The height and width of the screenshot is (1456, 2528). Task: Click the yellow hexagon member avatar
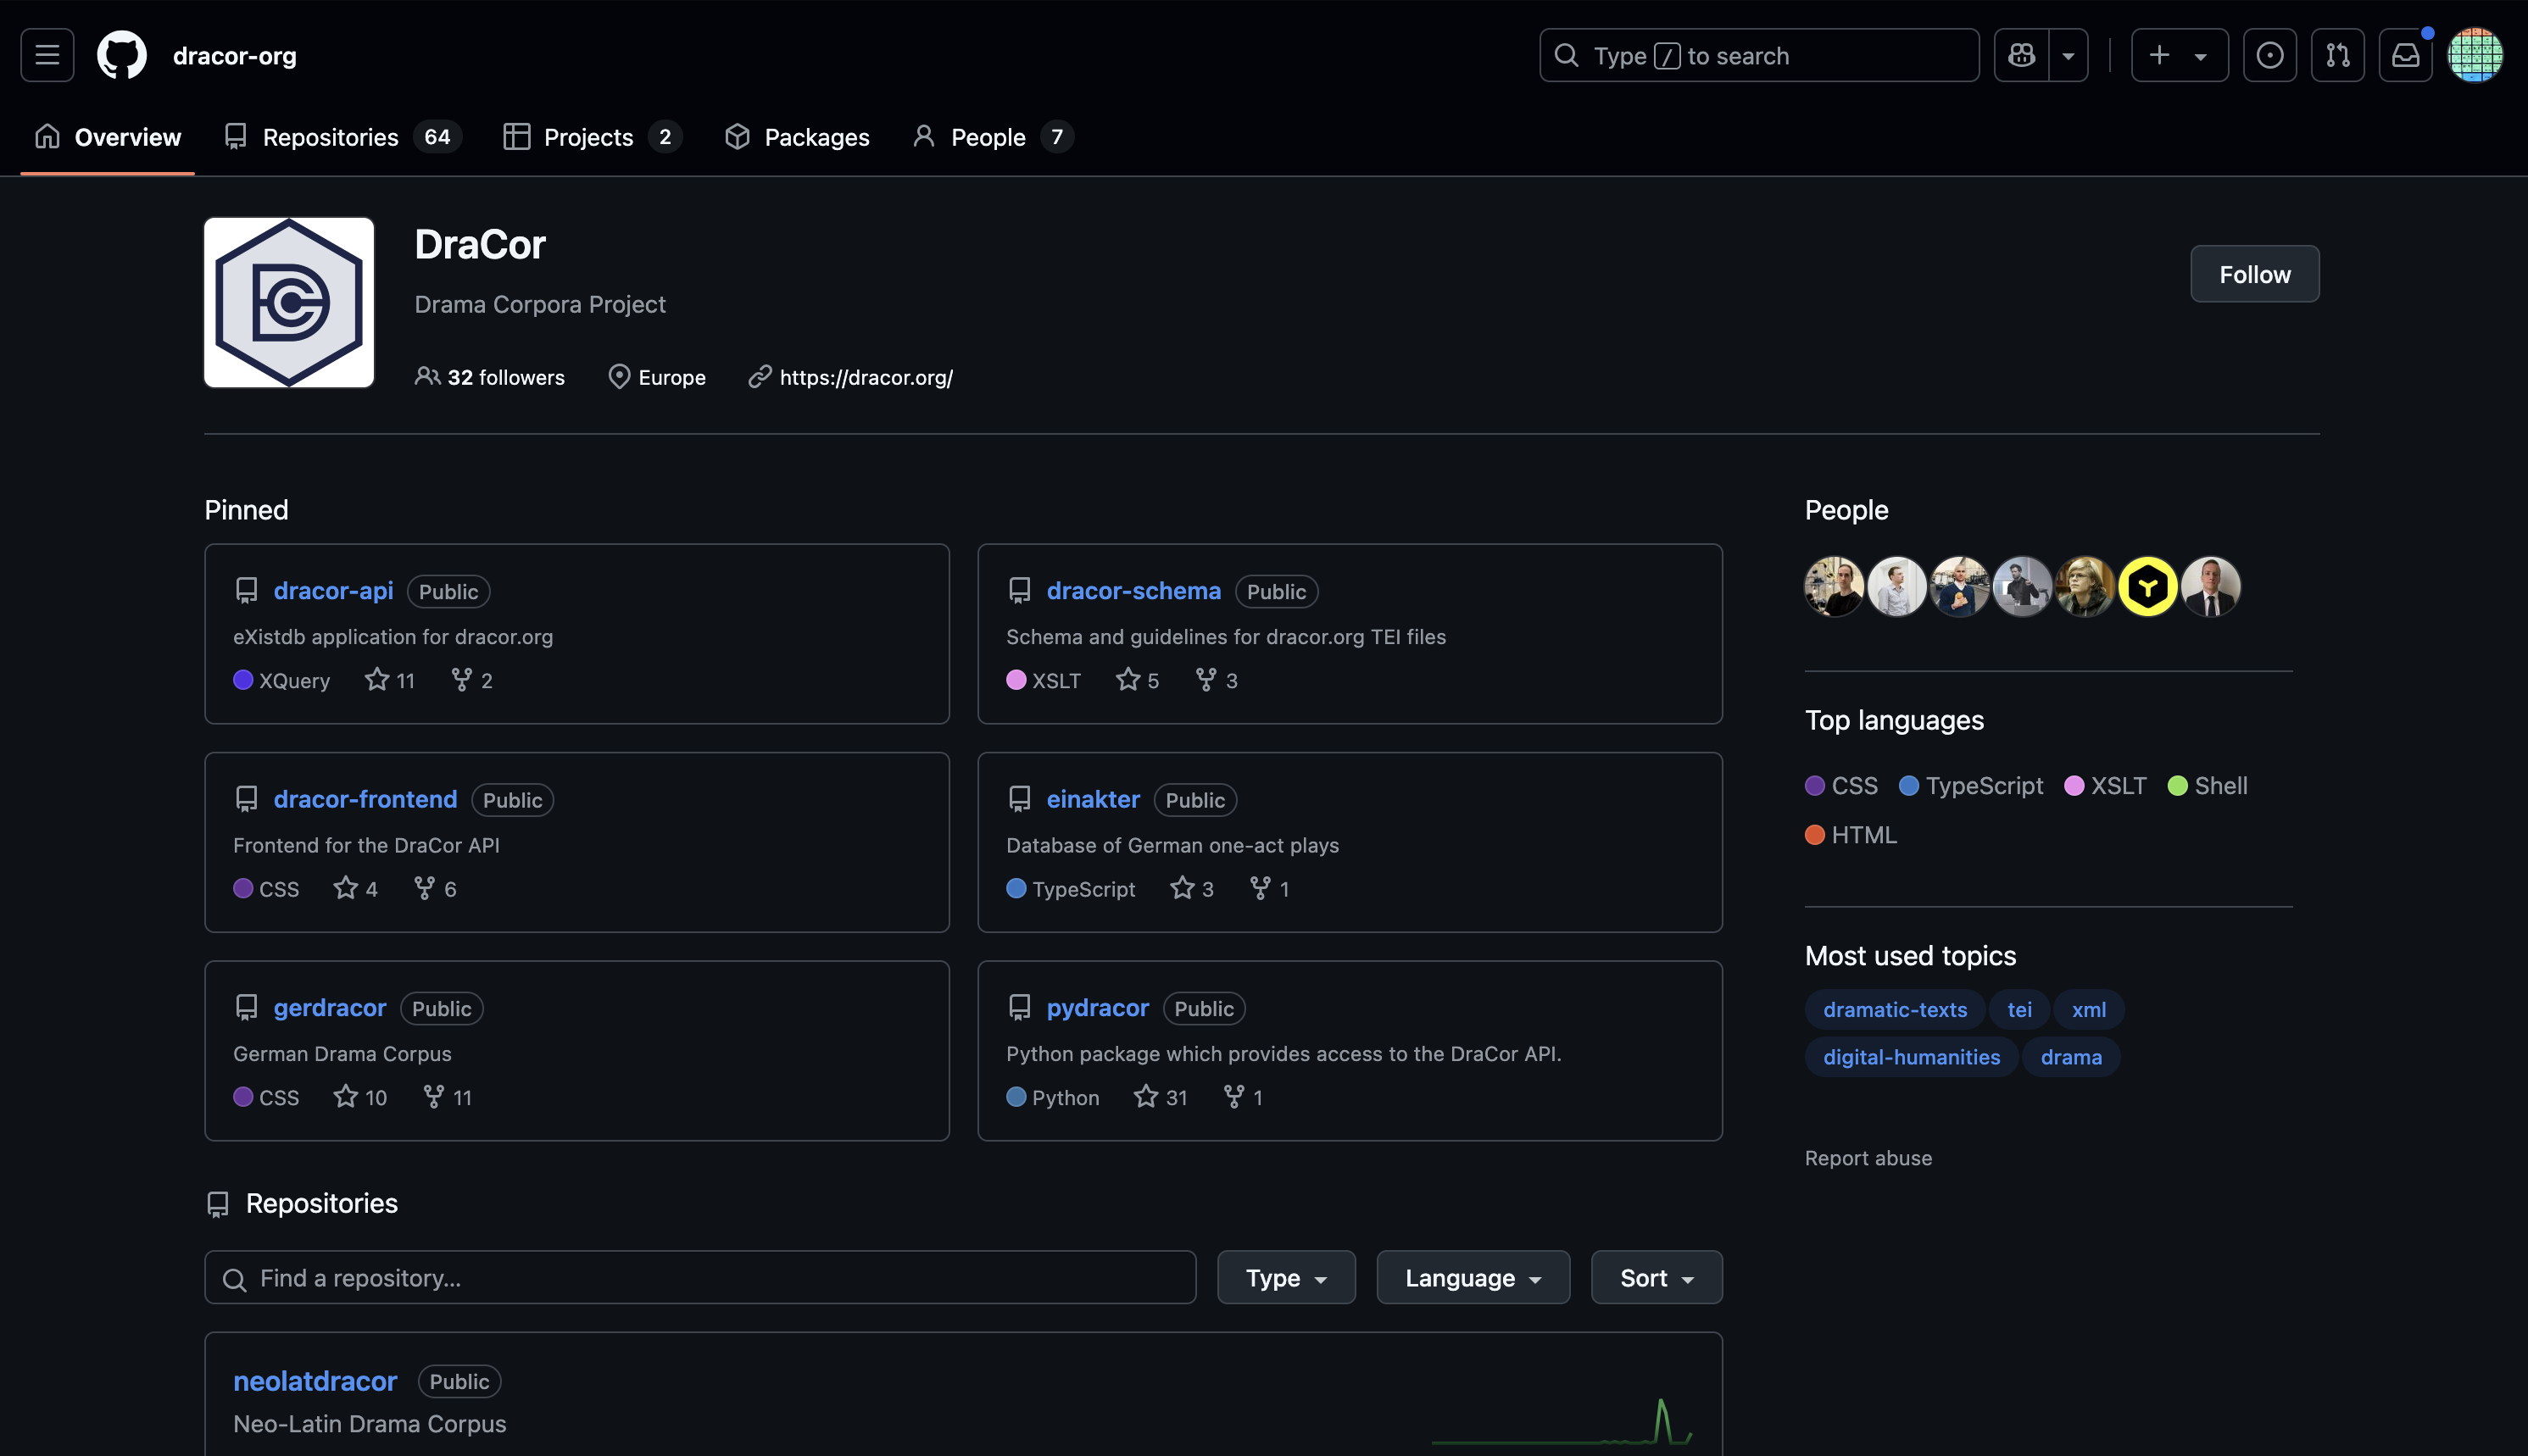tap(2148, 587)
